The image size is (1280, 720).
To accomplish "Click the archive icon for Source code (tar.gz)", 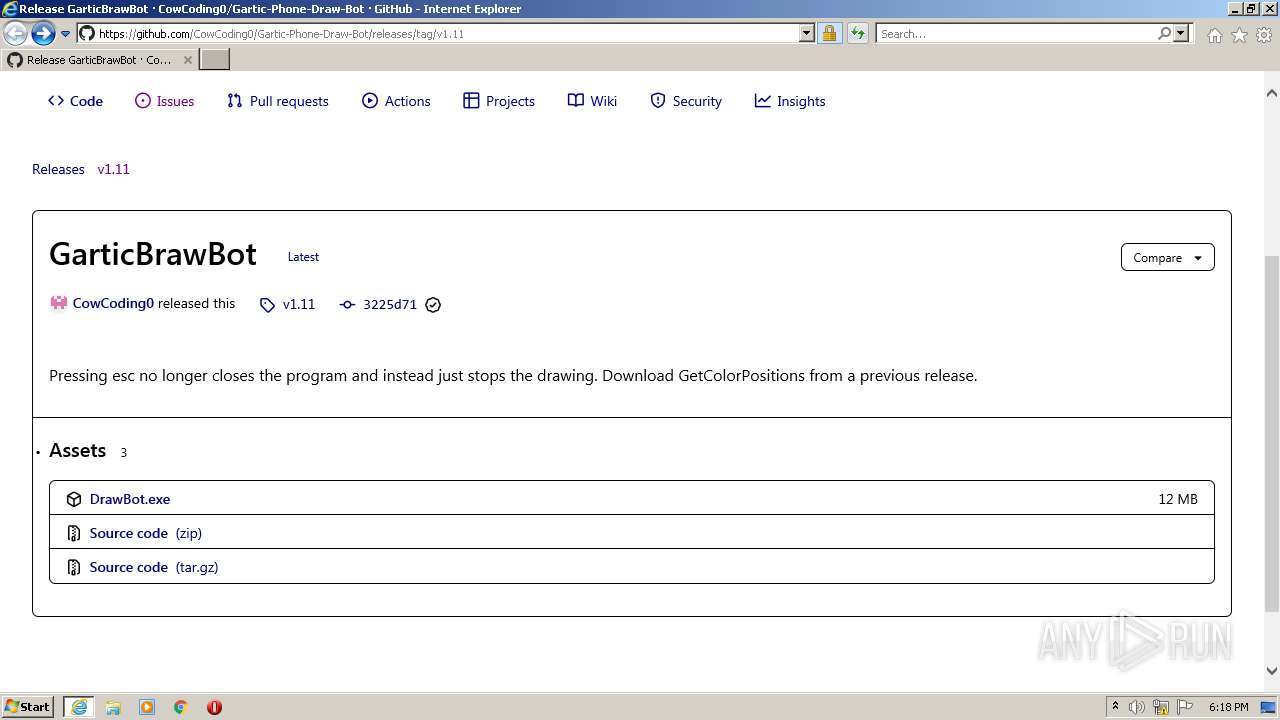I will tap(74, 567).
